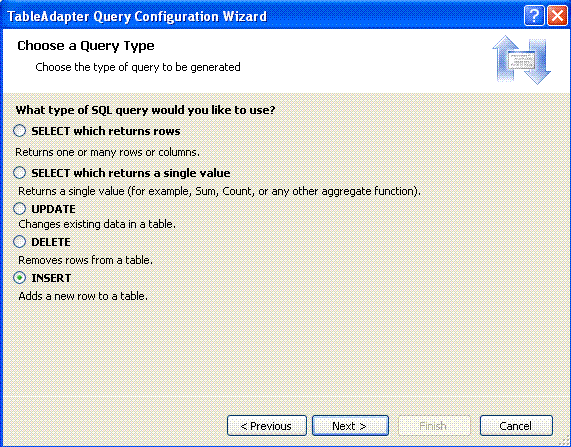571x447 pixels.
Task: Click the question-mark Help button in title bar
Action: pyautogui.click(x=534, y=16)
